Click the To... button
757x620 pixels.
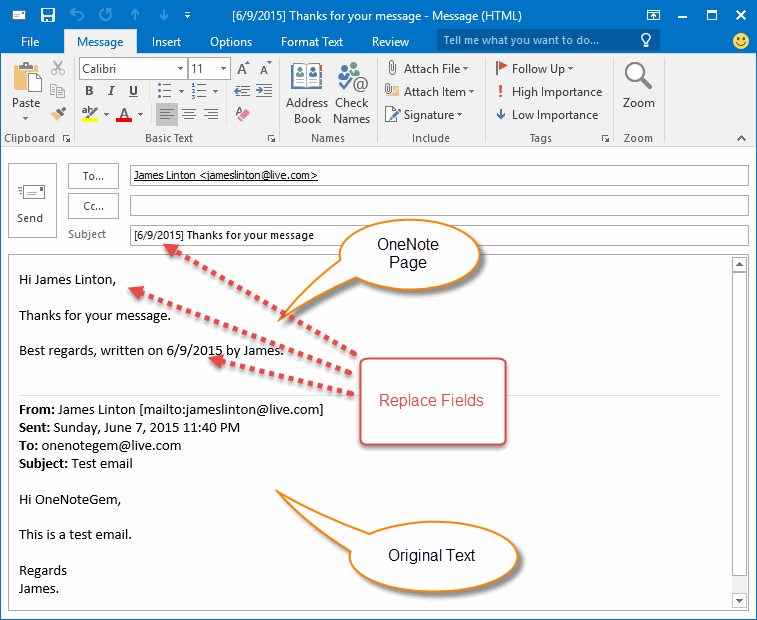pyautogui.click(x=93, y=176)
